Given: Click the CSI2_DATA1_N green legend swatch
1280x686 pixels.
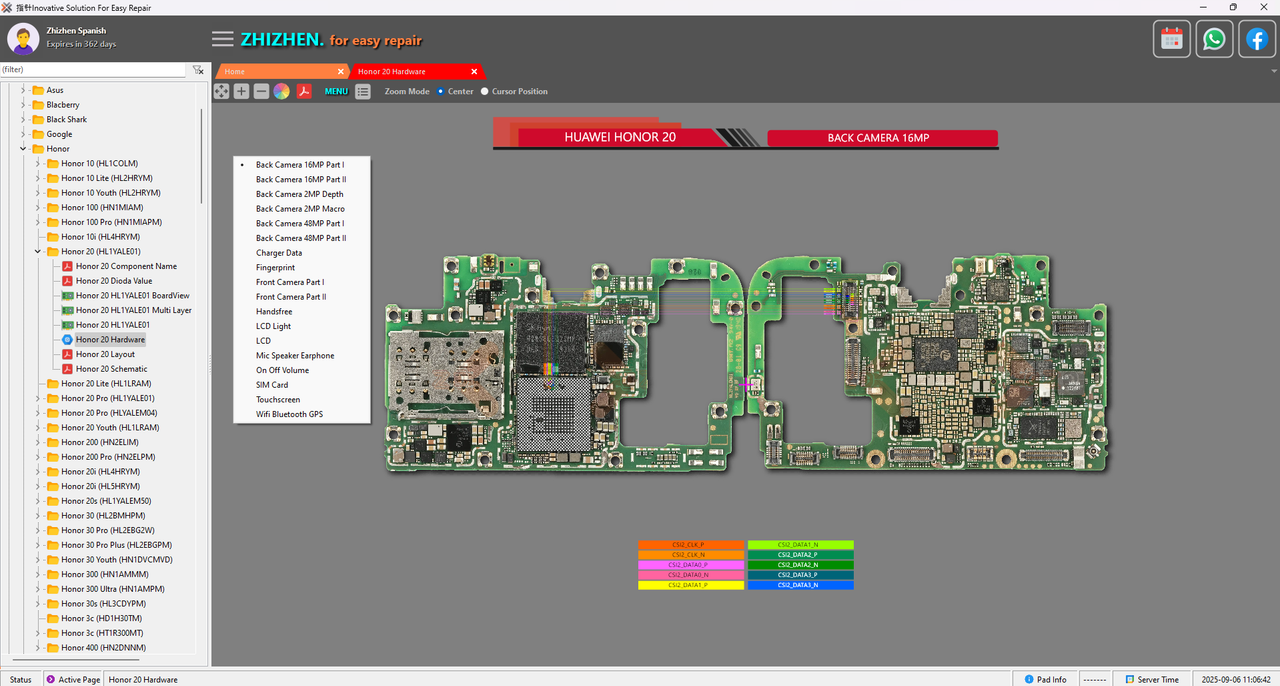Looking at the screenshot, I should (800, 545).
